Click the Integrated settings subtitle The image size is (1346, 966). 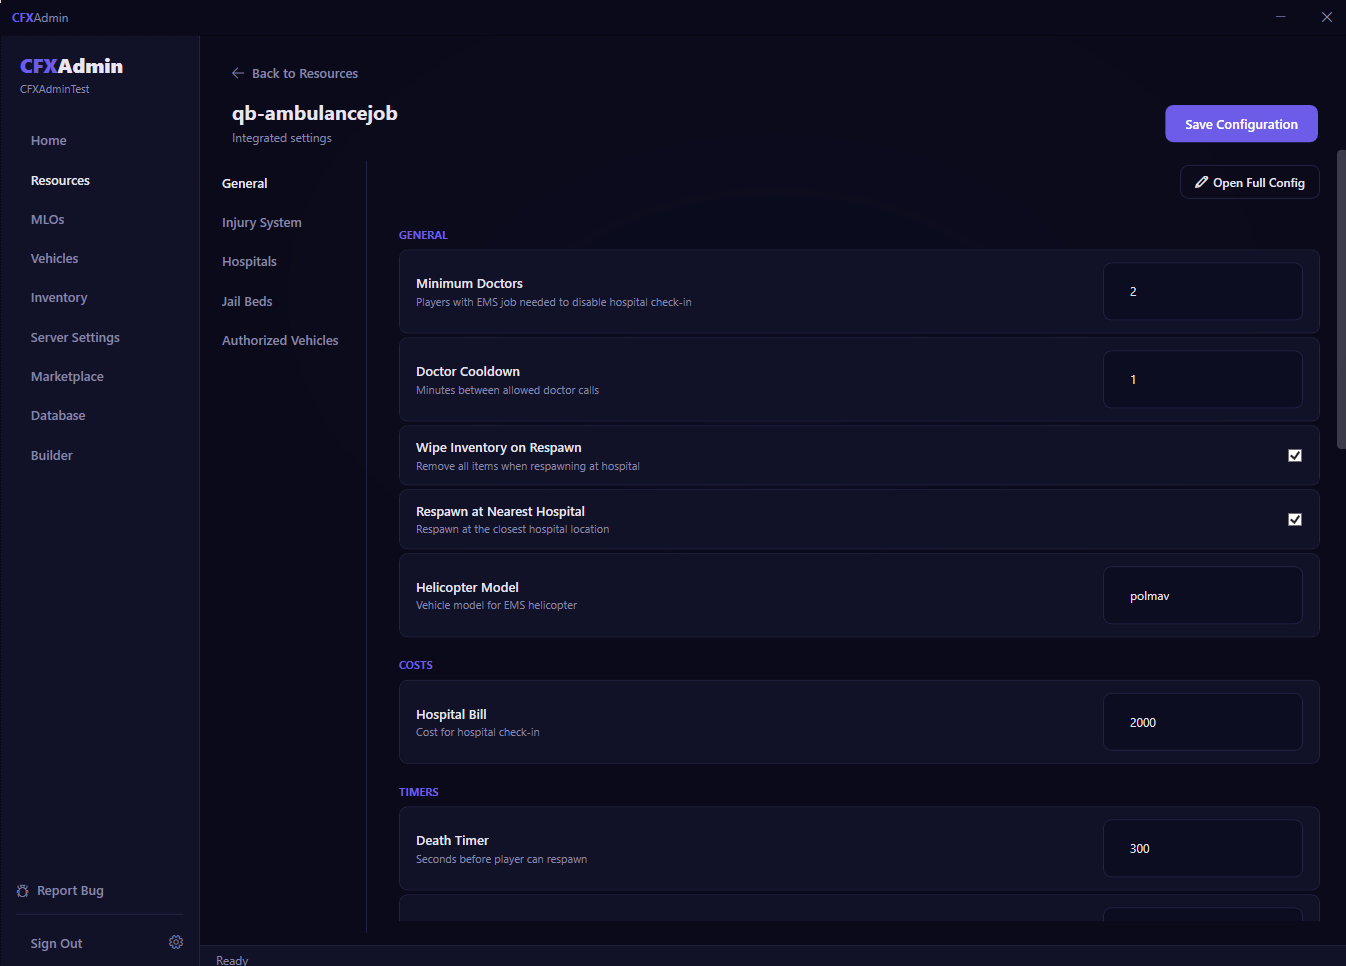[x=282, y=138]
